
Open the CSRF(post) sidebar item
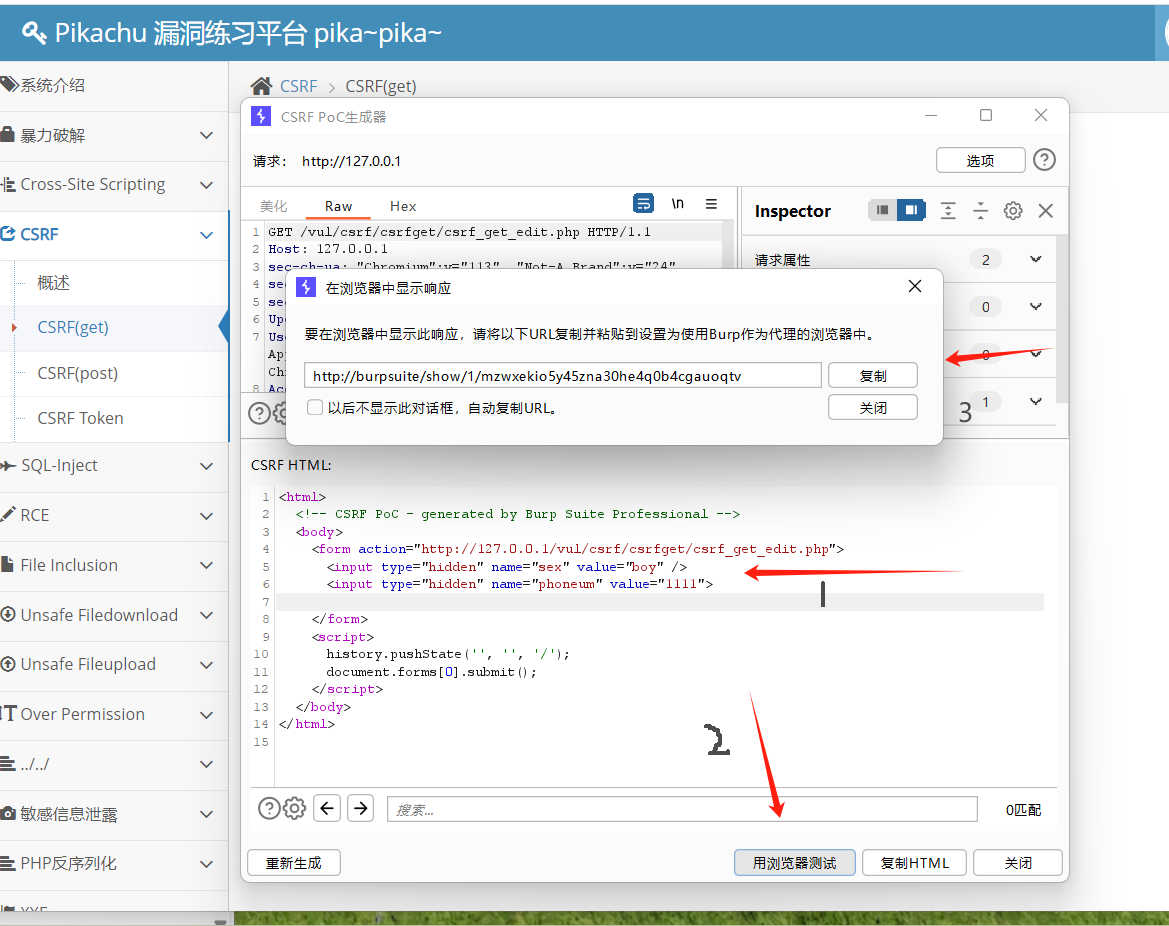pos(78,373)
